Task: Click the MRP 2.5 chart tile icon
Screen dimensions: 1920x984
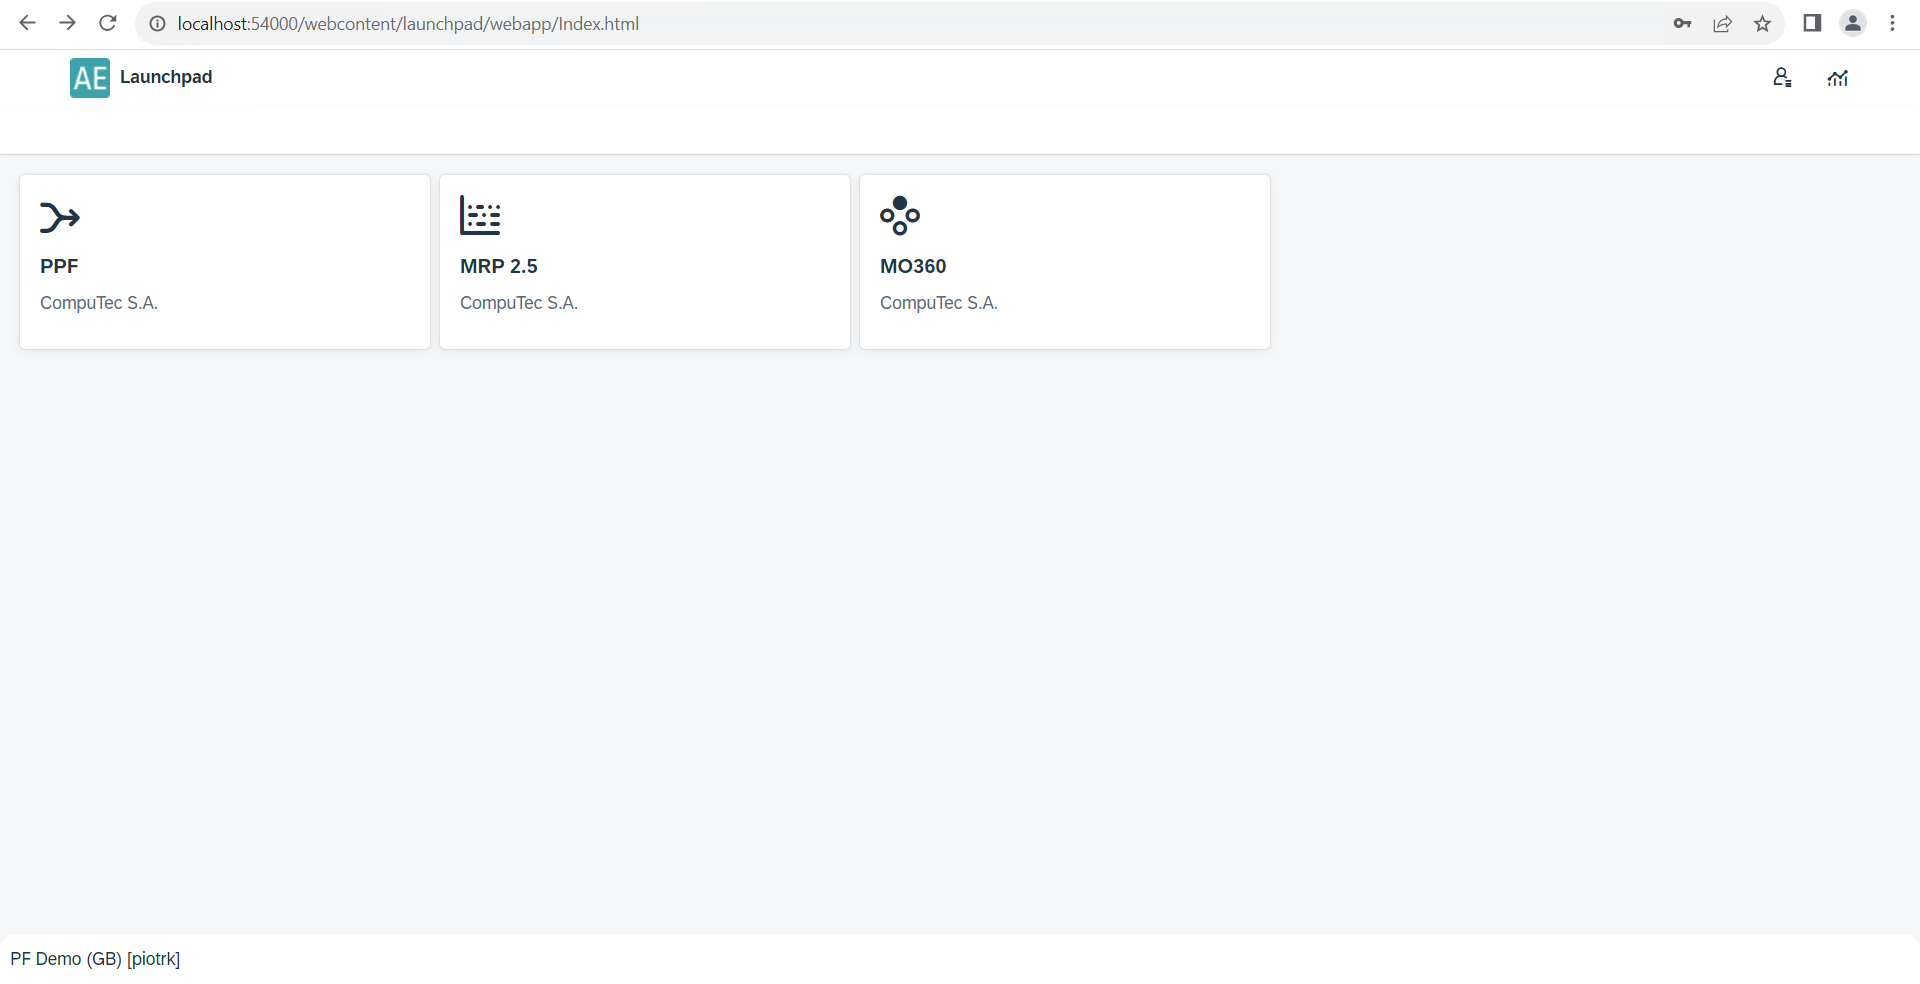Action: [480, 216]
